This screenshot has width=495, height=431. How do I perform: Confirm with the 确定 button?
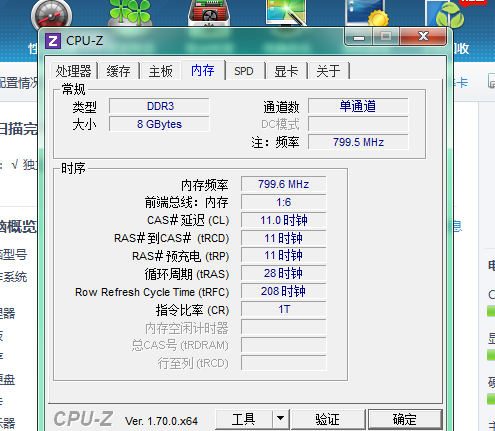coord(405,419)
